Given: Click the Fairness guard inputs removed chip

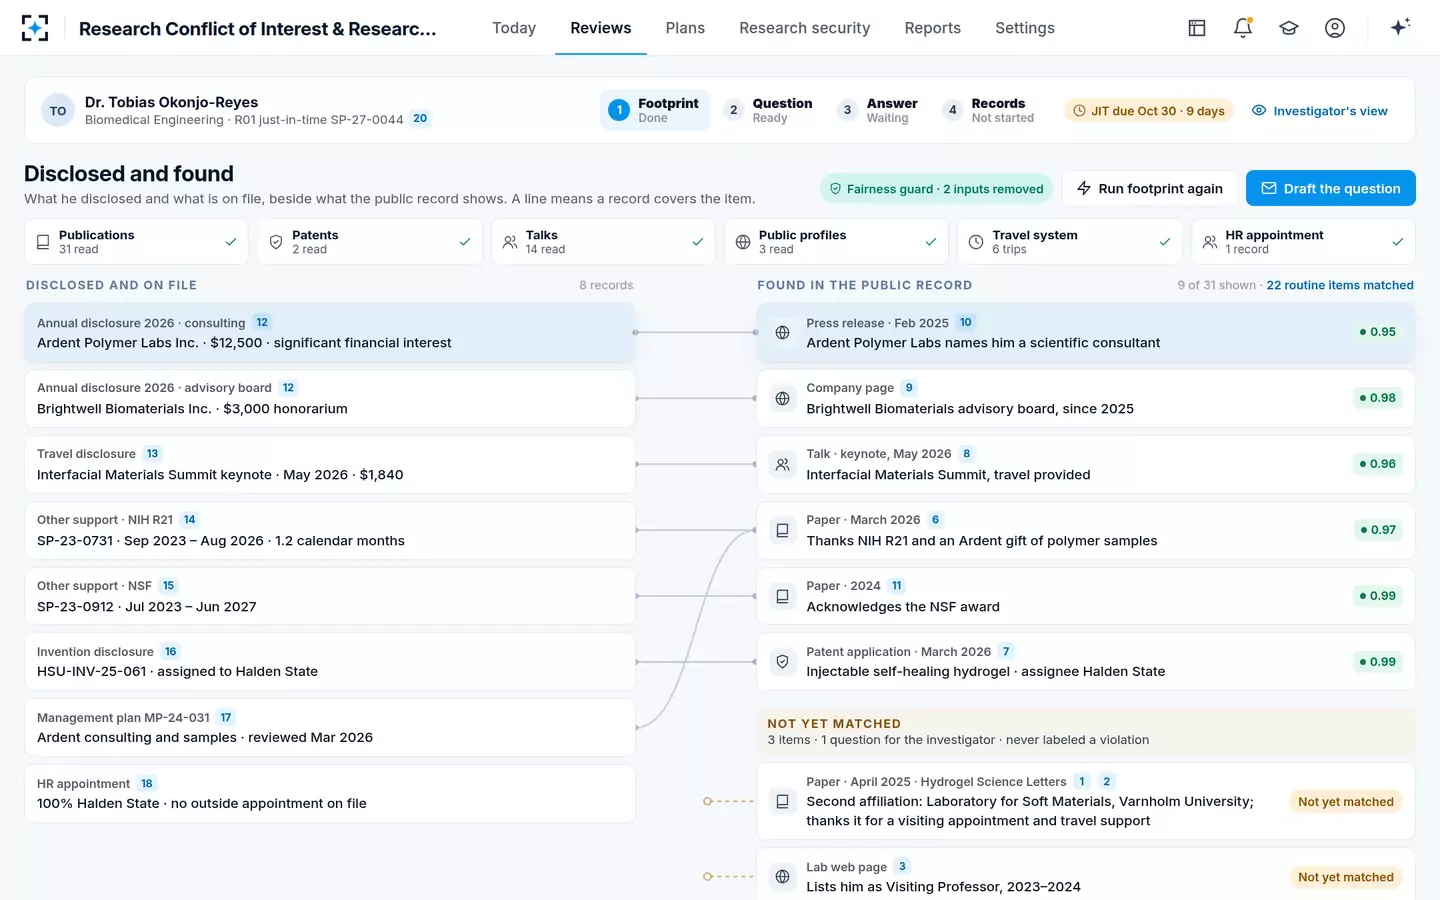Looking at the screenshot, I should 936,189.
